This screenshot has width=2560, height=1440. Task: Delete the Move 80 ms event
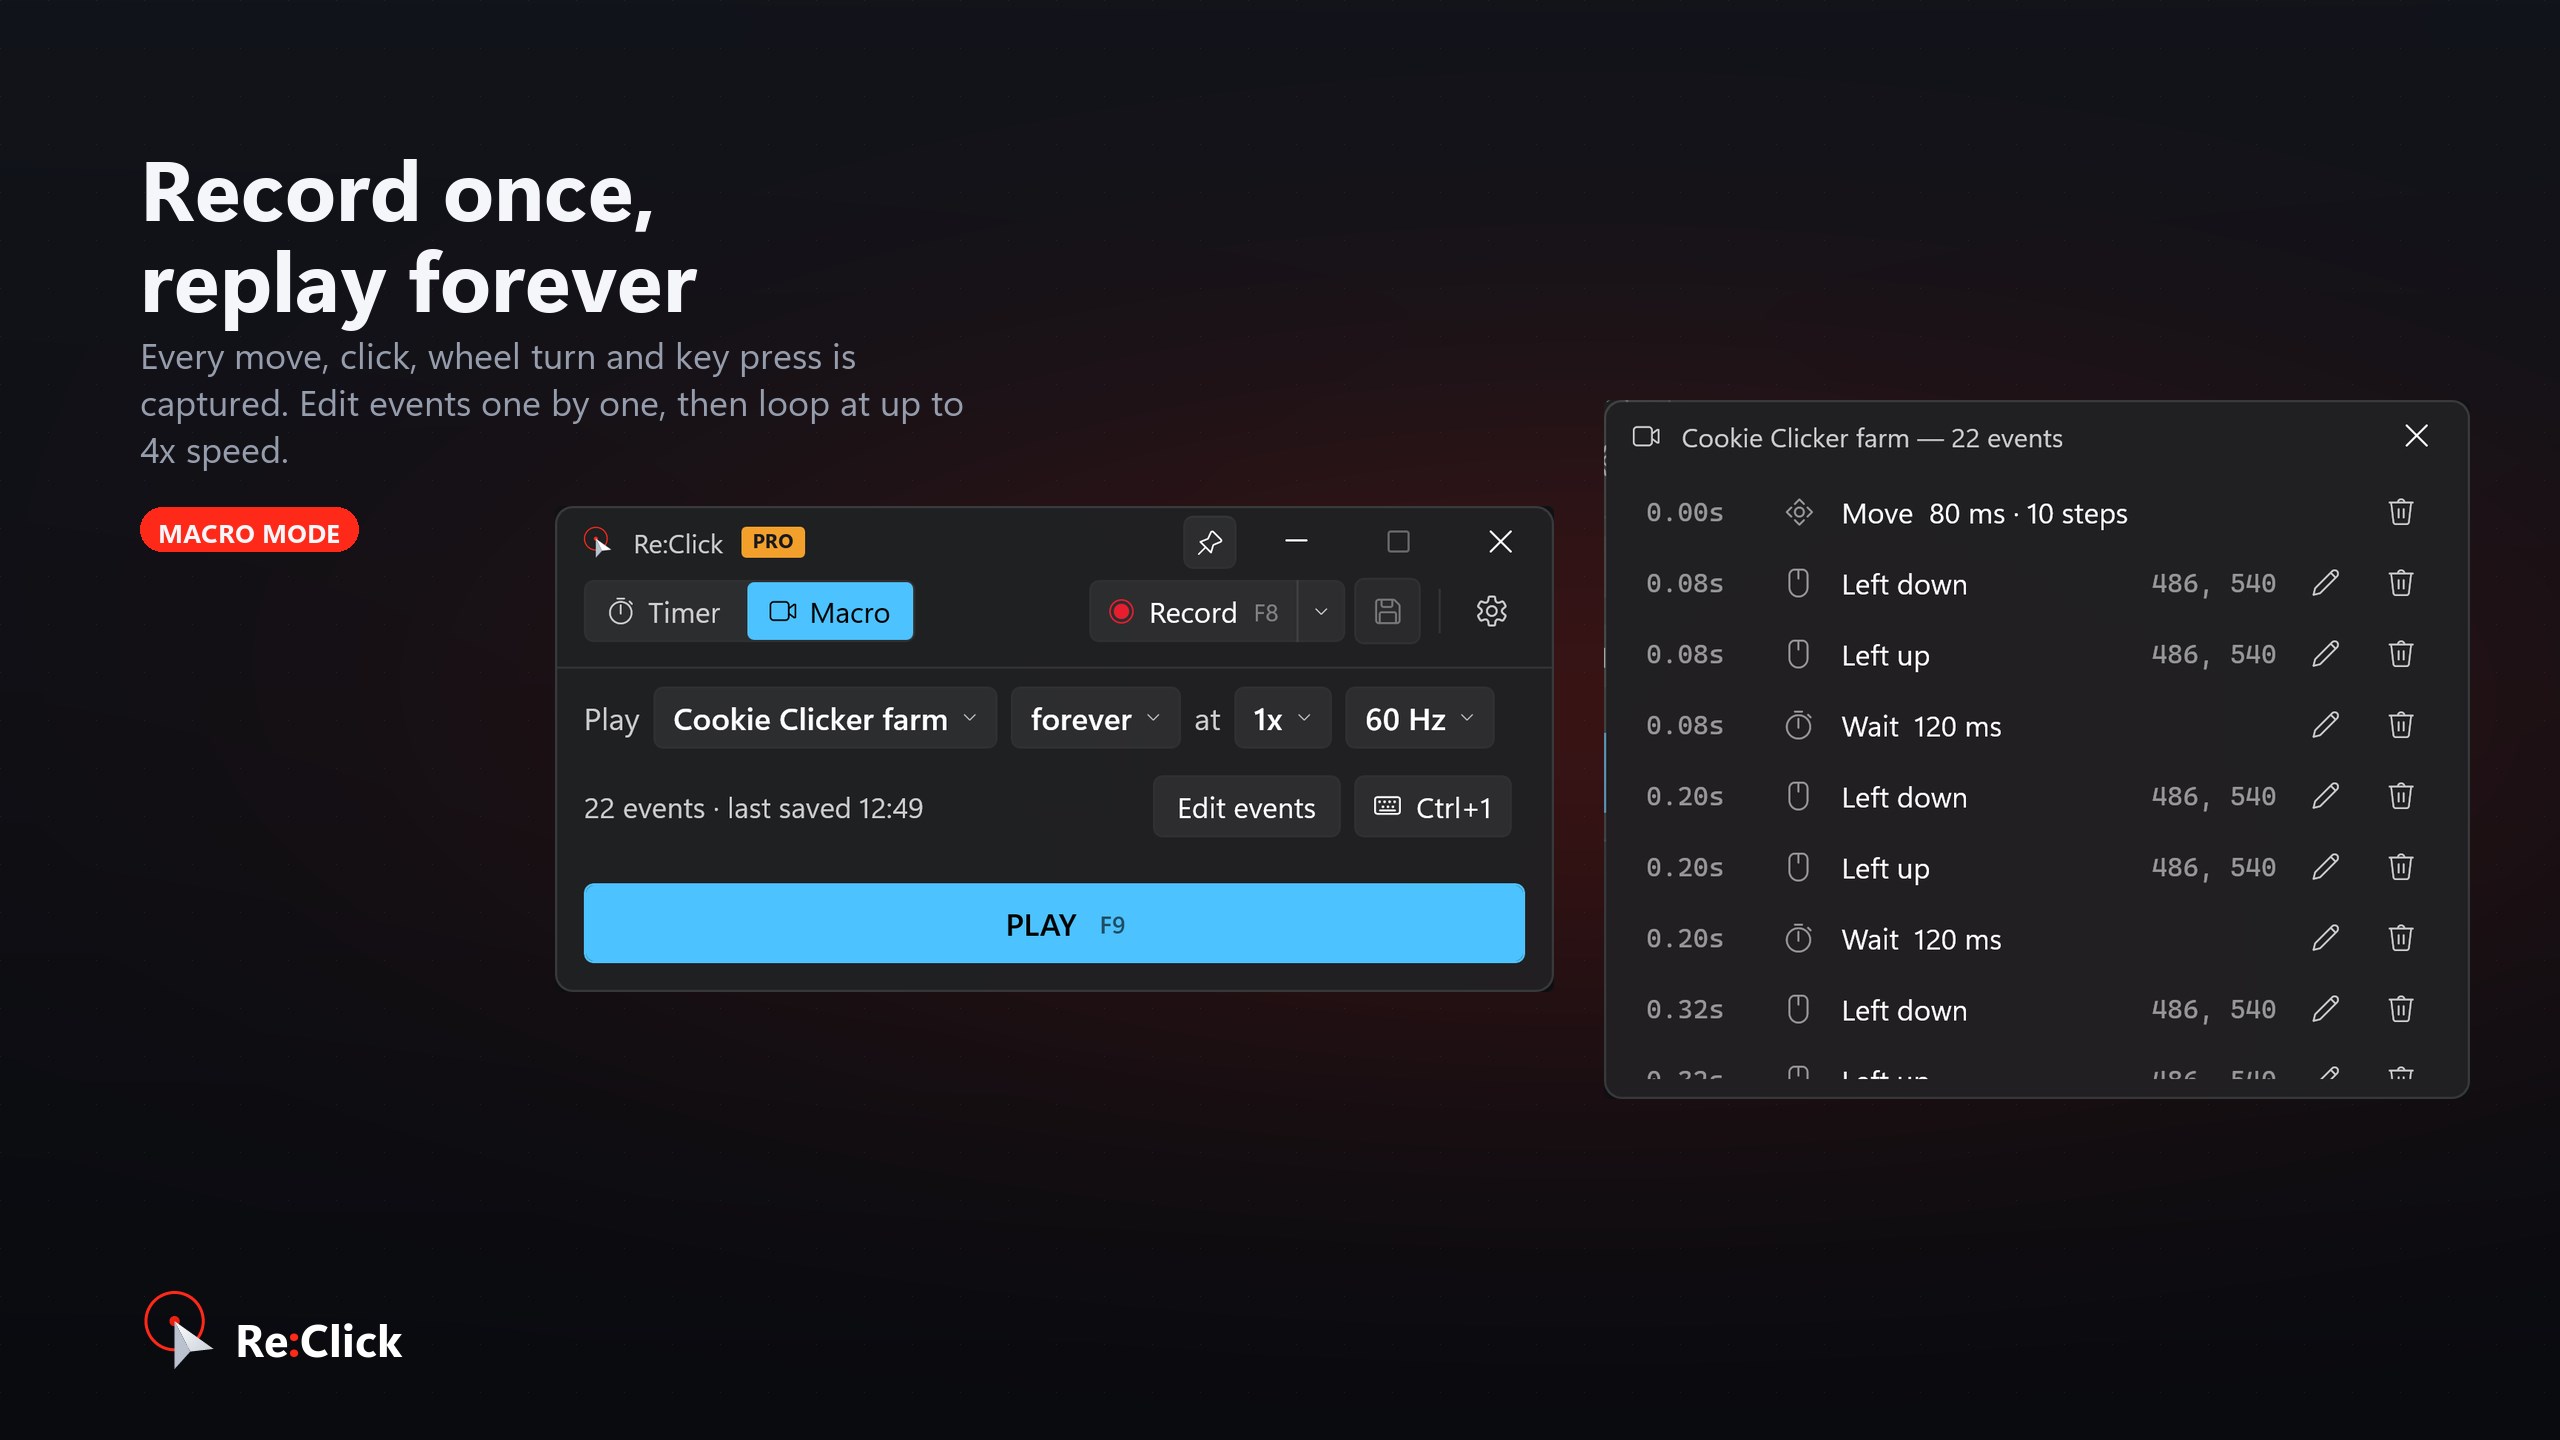coord(2401,513)
